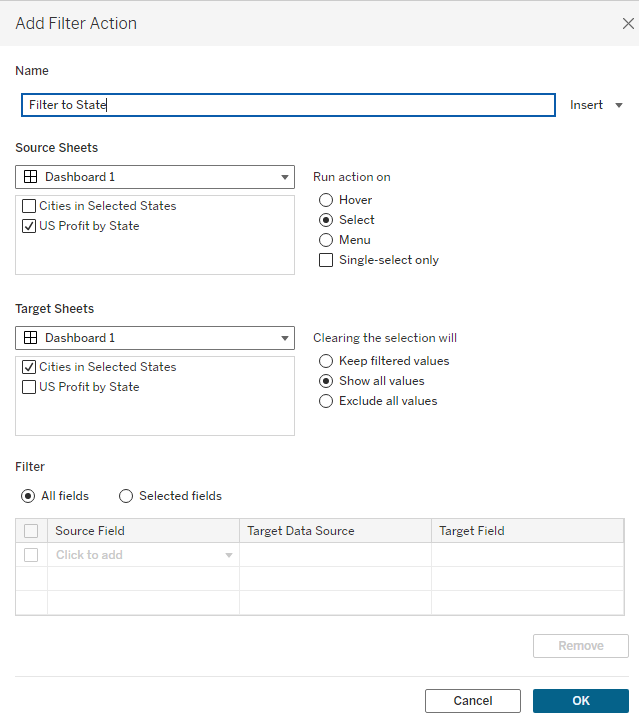639x727 pixels.
Task: Click the dashboard icon in Target Sheets dropdown
Action: pyautogui.click(x=31, y=338)
